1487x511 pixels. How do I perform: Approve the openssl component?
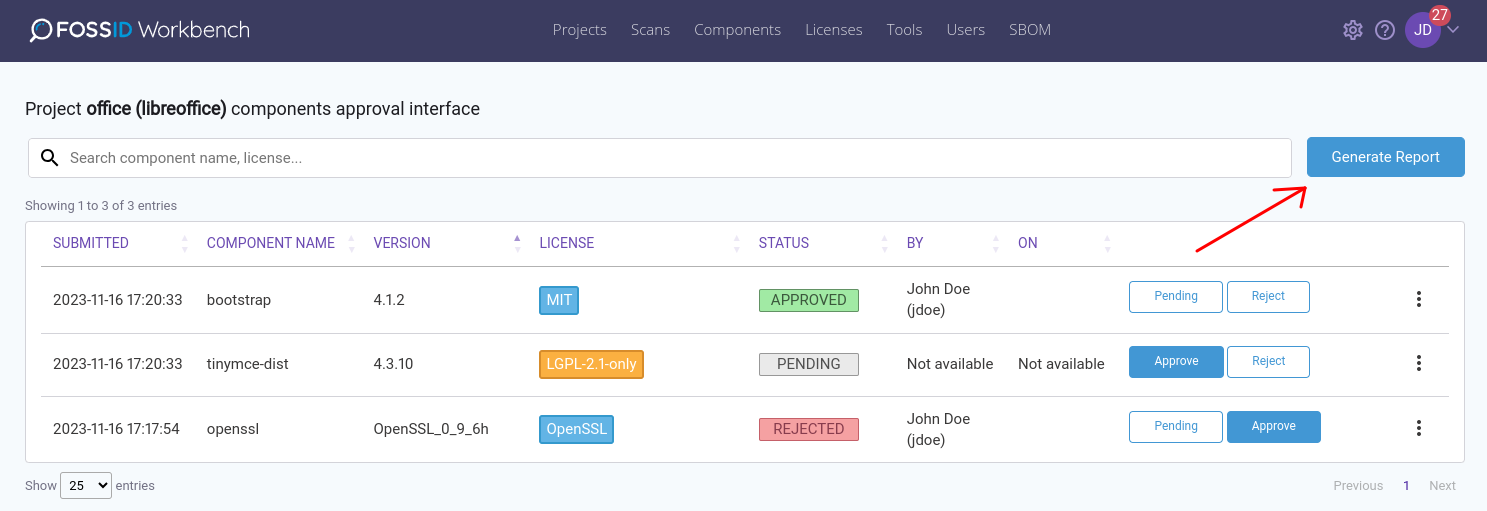1274,427
